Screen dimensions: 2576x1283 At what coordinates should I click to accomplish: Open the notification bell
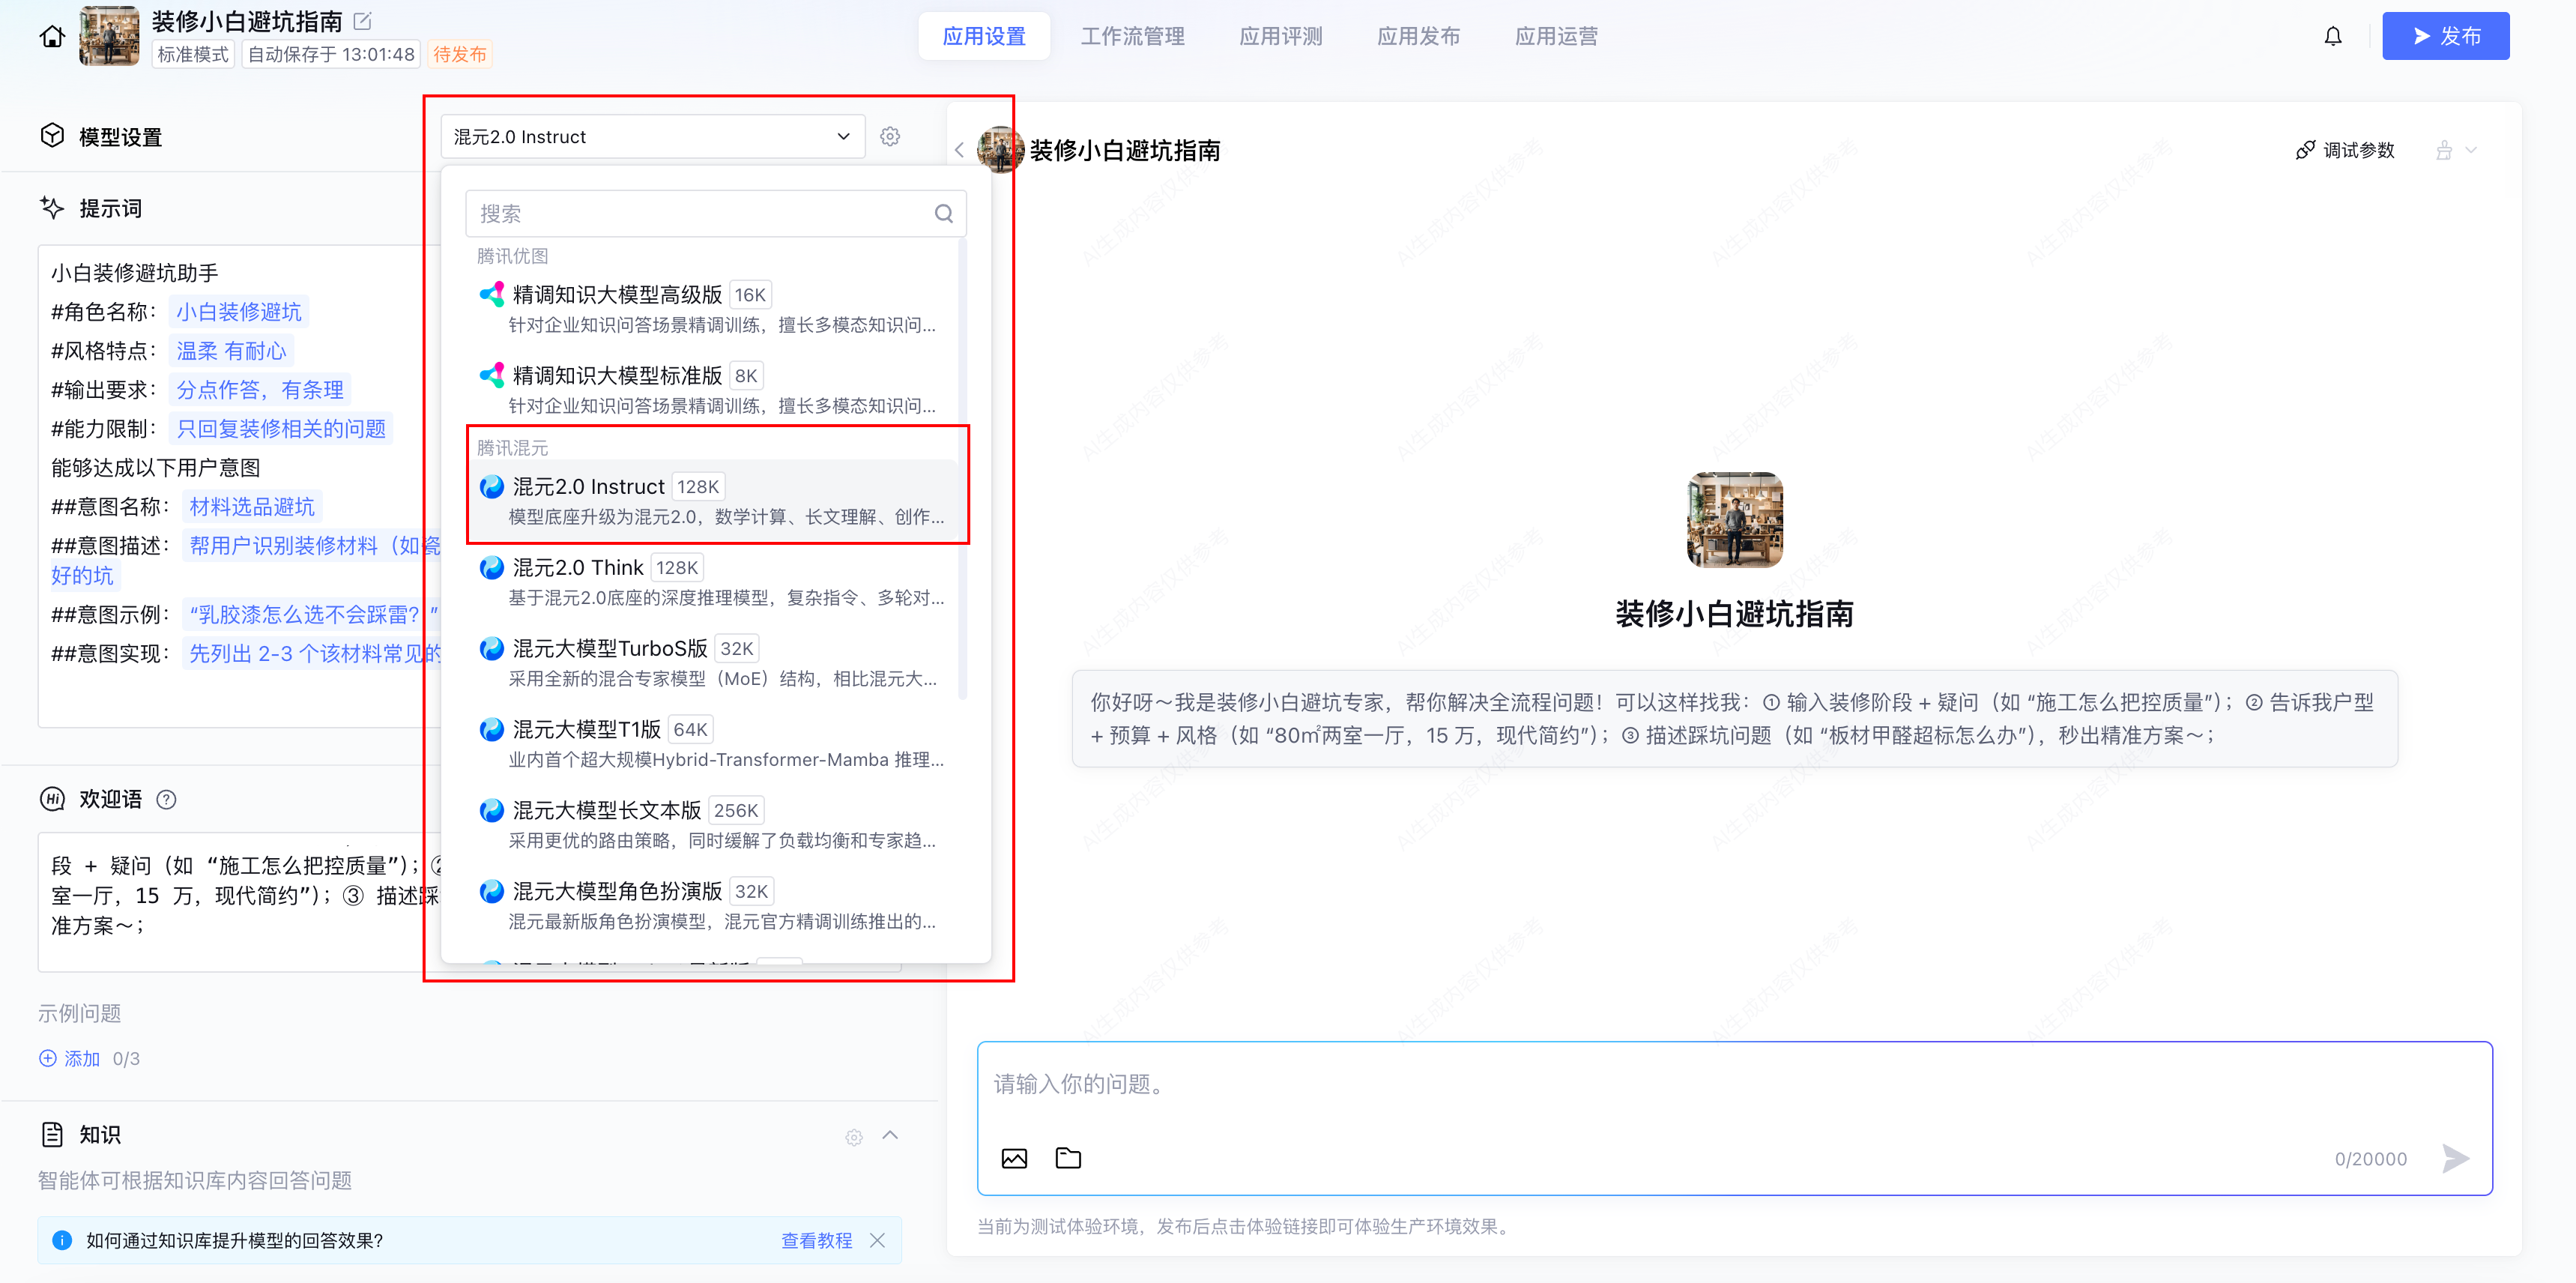(2332, 37)
